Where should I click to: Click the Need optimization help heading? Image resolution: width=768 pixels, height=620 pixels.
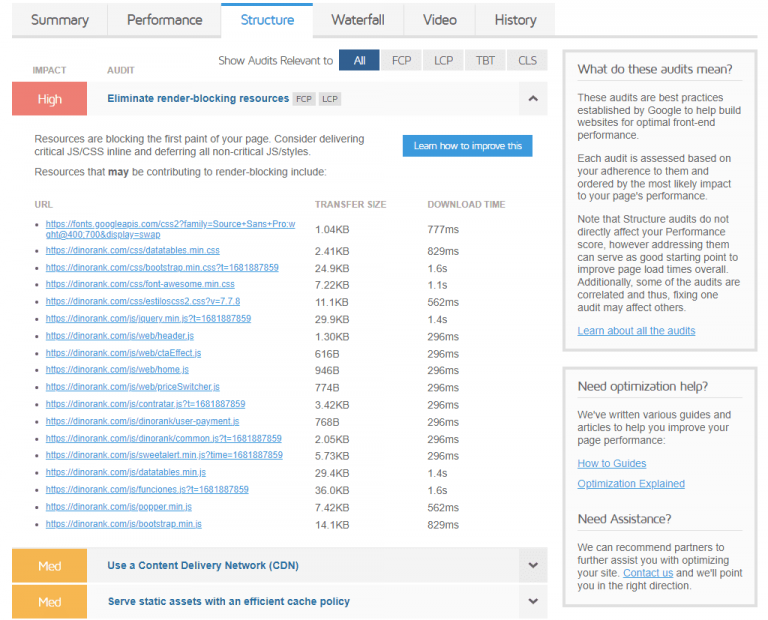643,386
